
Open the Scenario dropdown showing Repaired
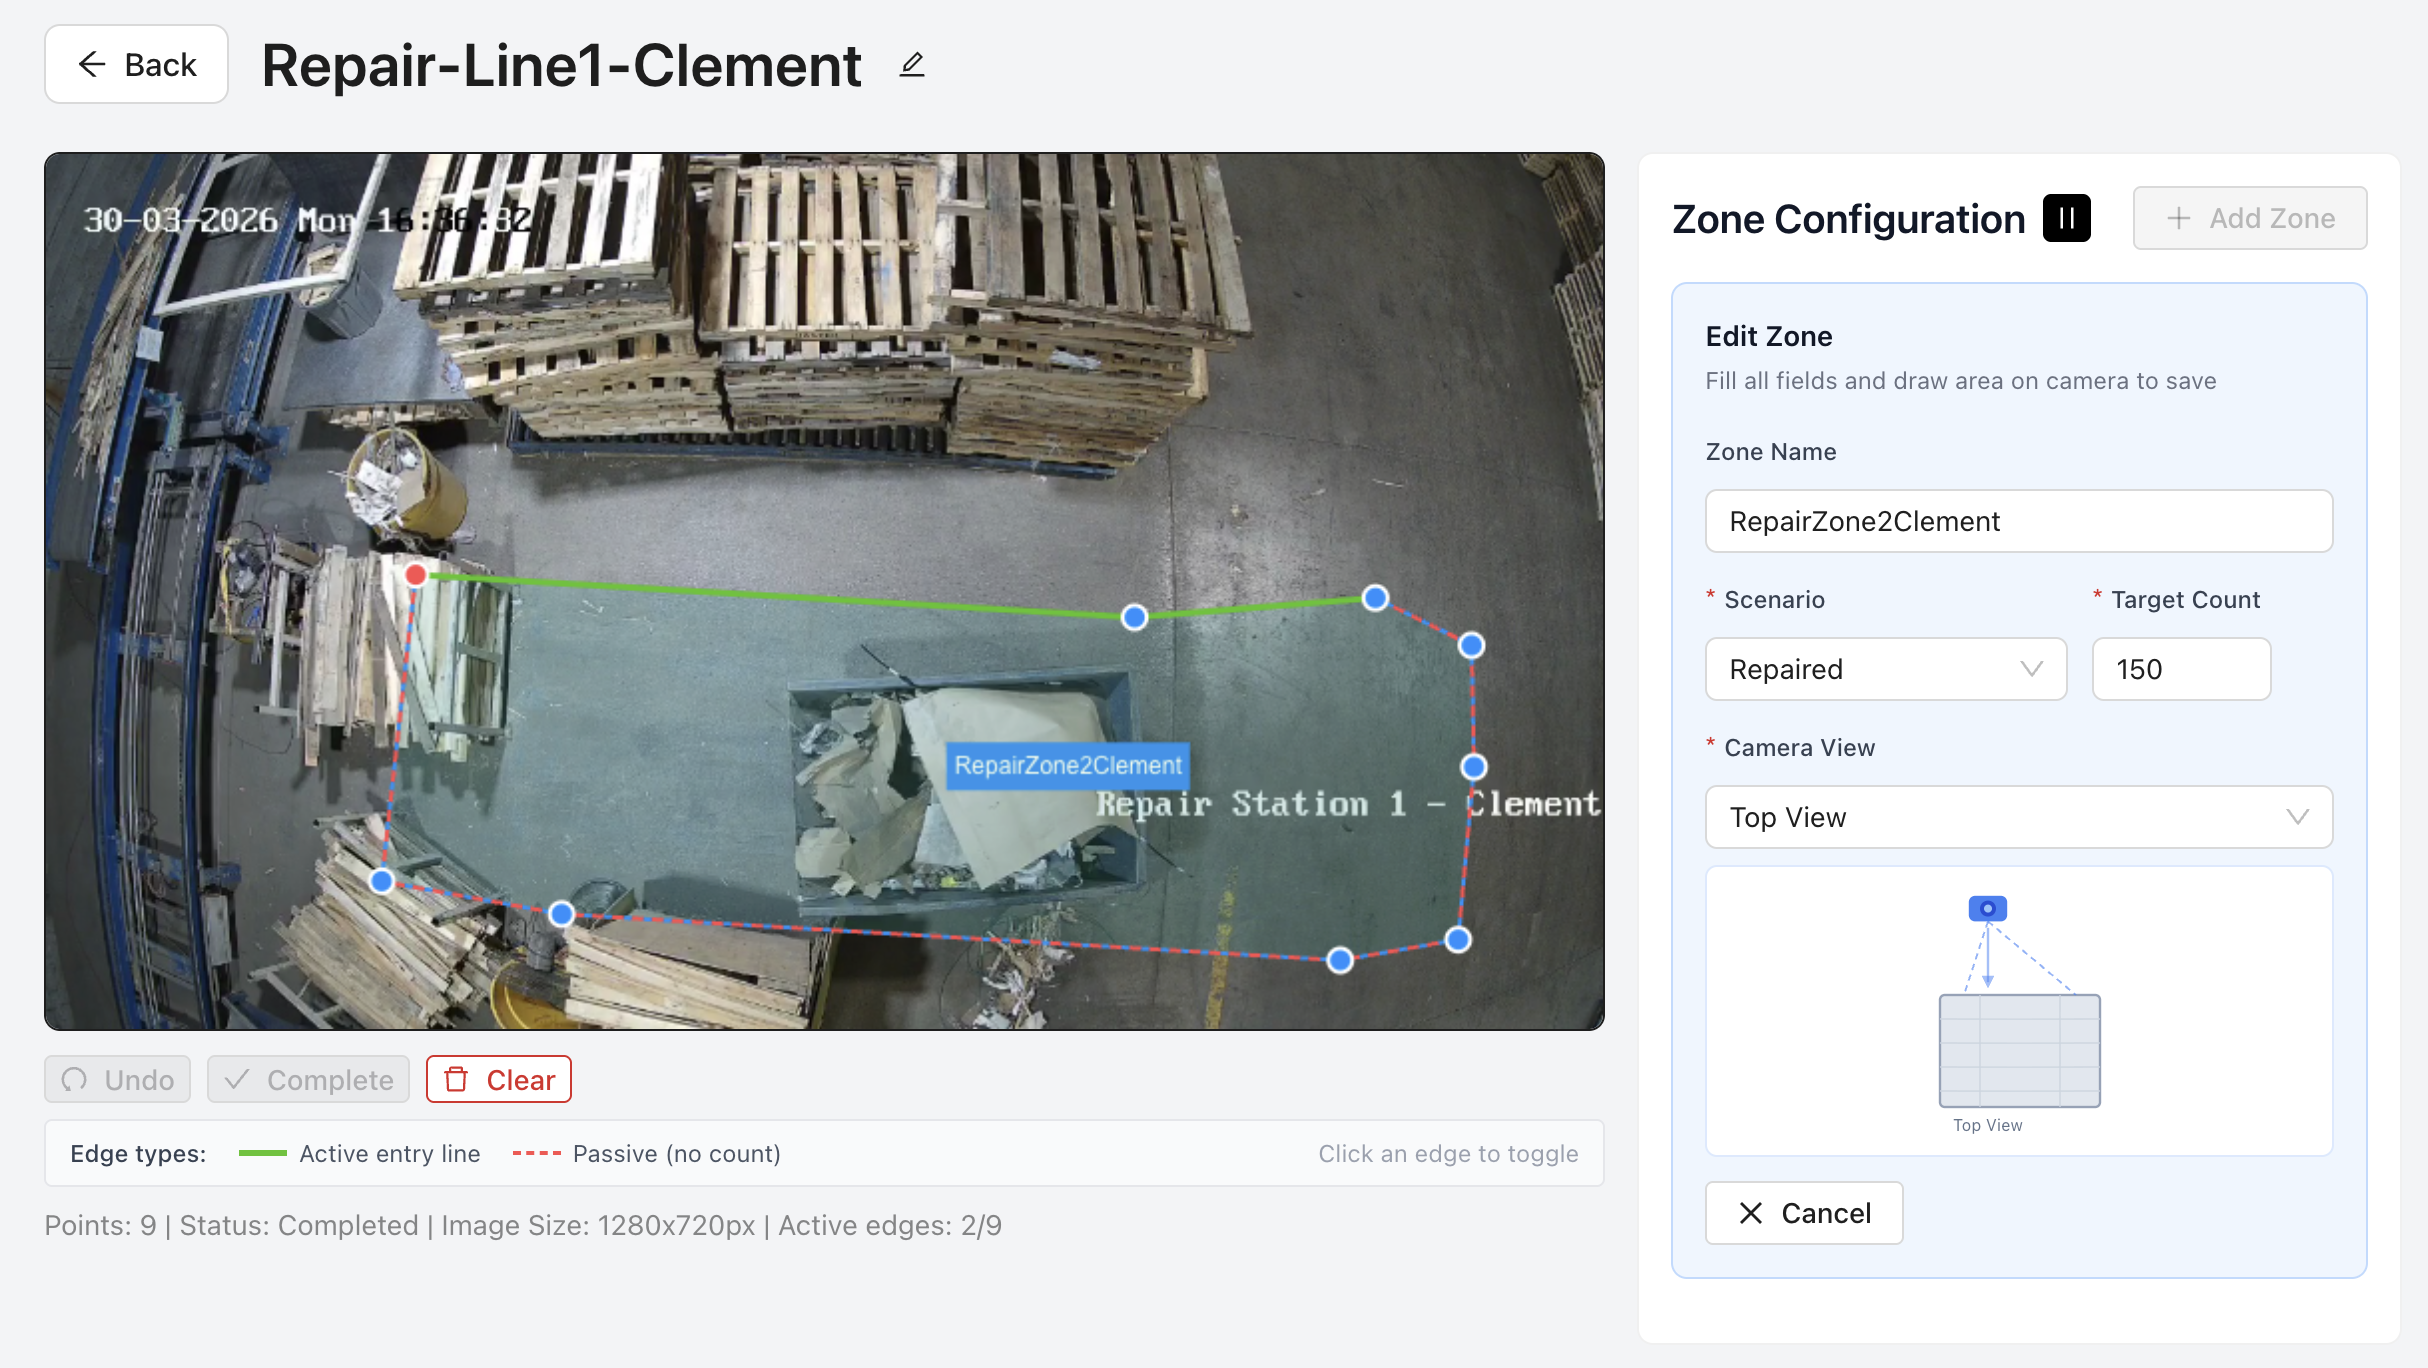pyautogui.click(x=1885, y=669)
